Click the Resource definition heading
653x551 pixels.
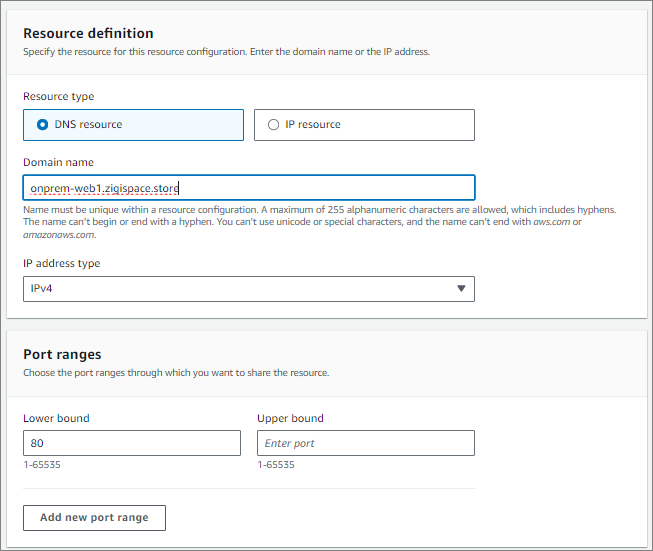[x=88, y=33]
